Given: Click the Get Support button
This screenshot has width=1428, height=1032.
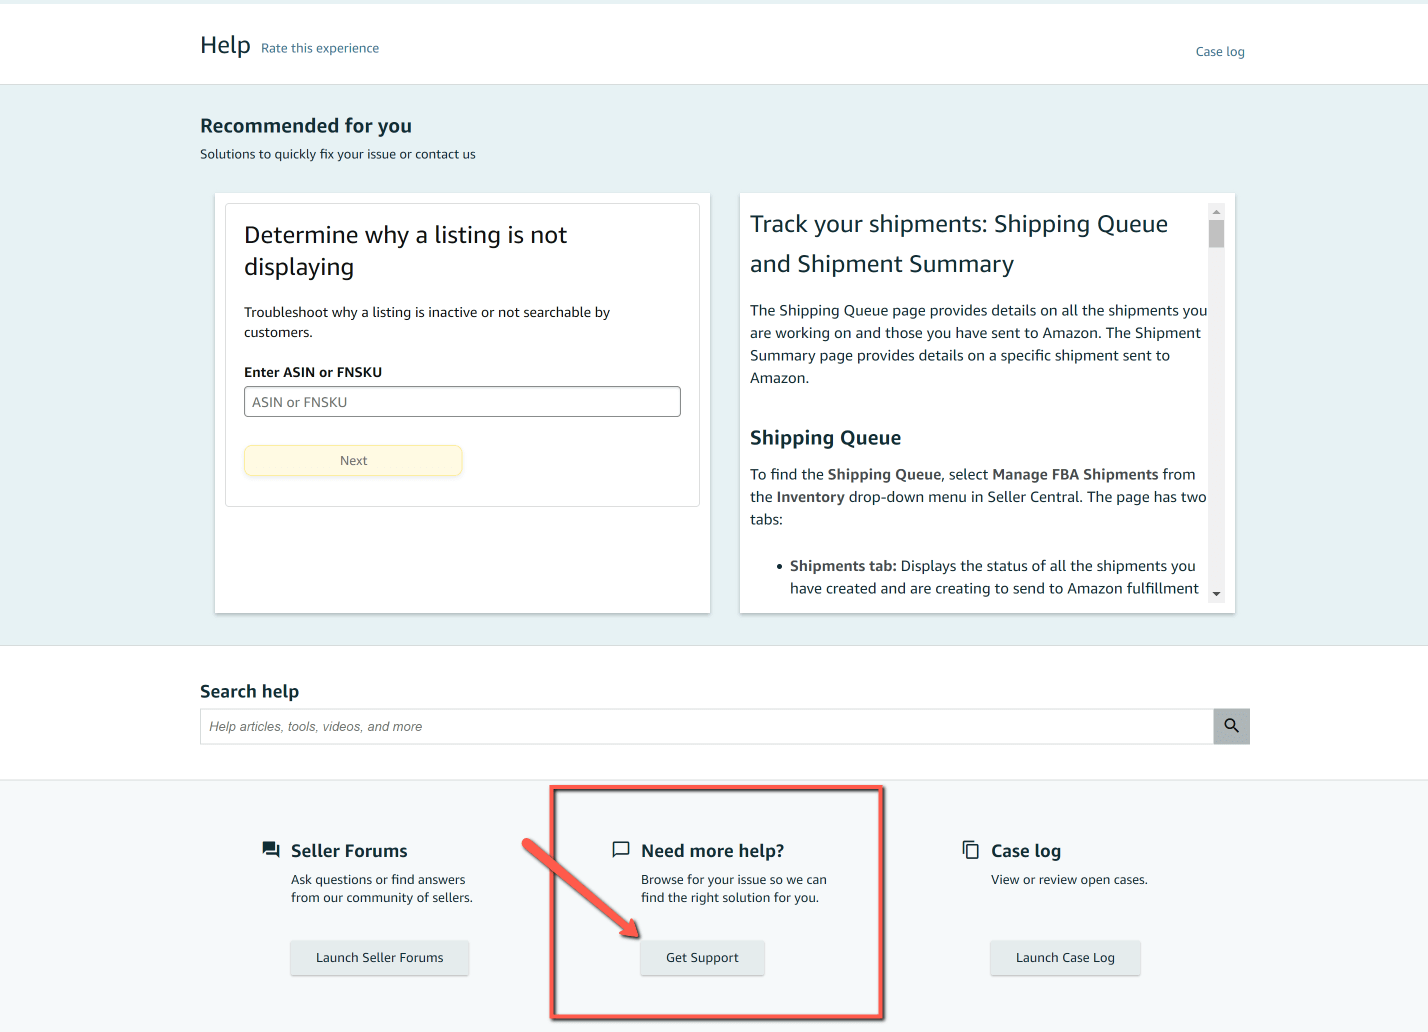Looking at the screenshot, I should pyautogui.click(x=702, y=958).
